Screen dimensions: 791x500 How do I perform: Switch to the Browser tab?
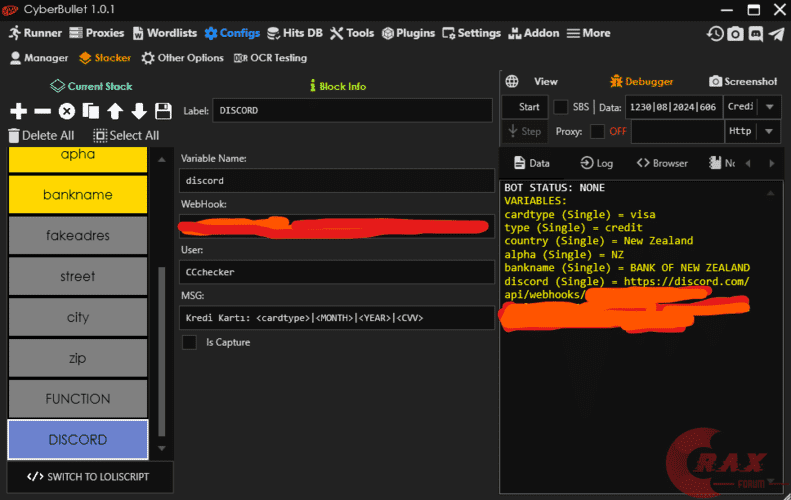[662, 163]
